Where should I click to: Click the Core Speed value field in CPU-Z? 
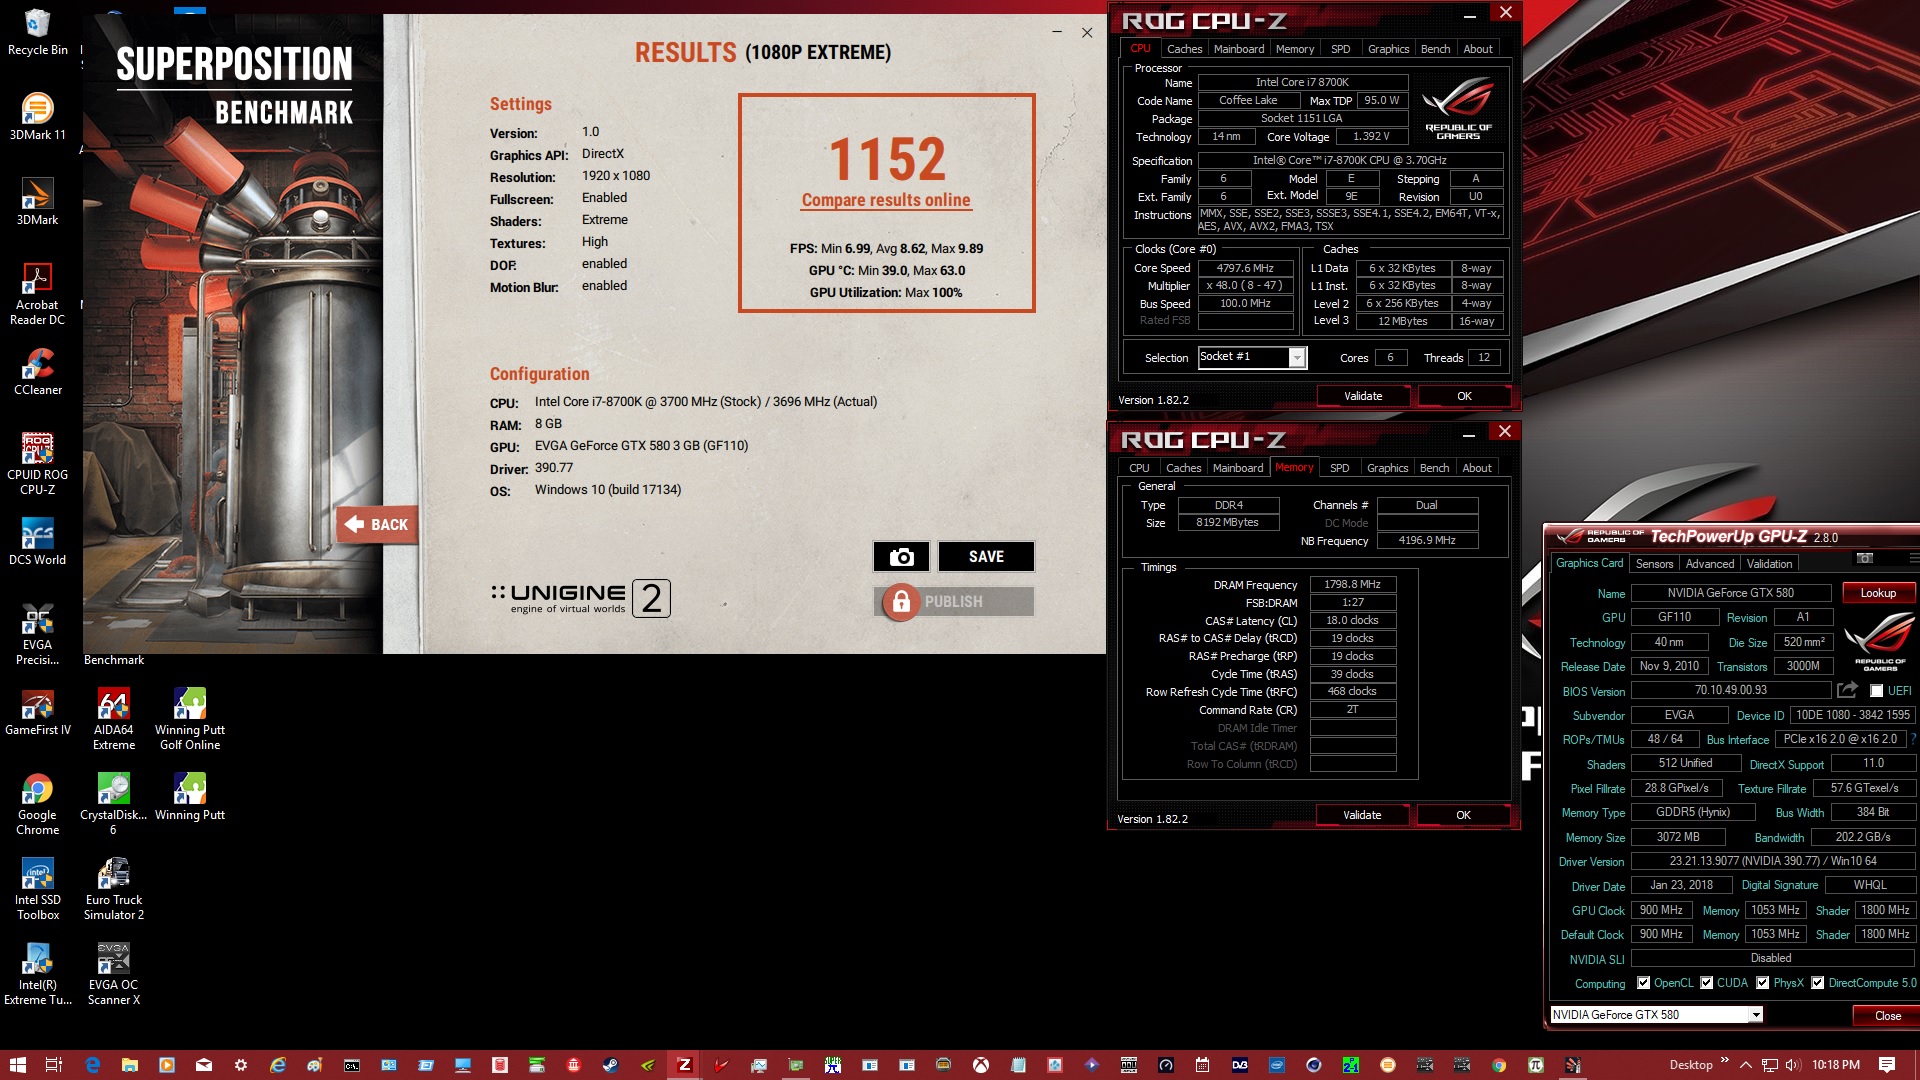tap(1245, 268)
